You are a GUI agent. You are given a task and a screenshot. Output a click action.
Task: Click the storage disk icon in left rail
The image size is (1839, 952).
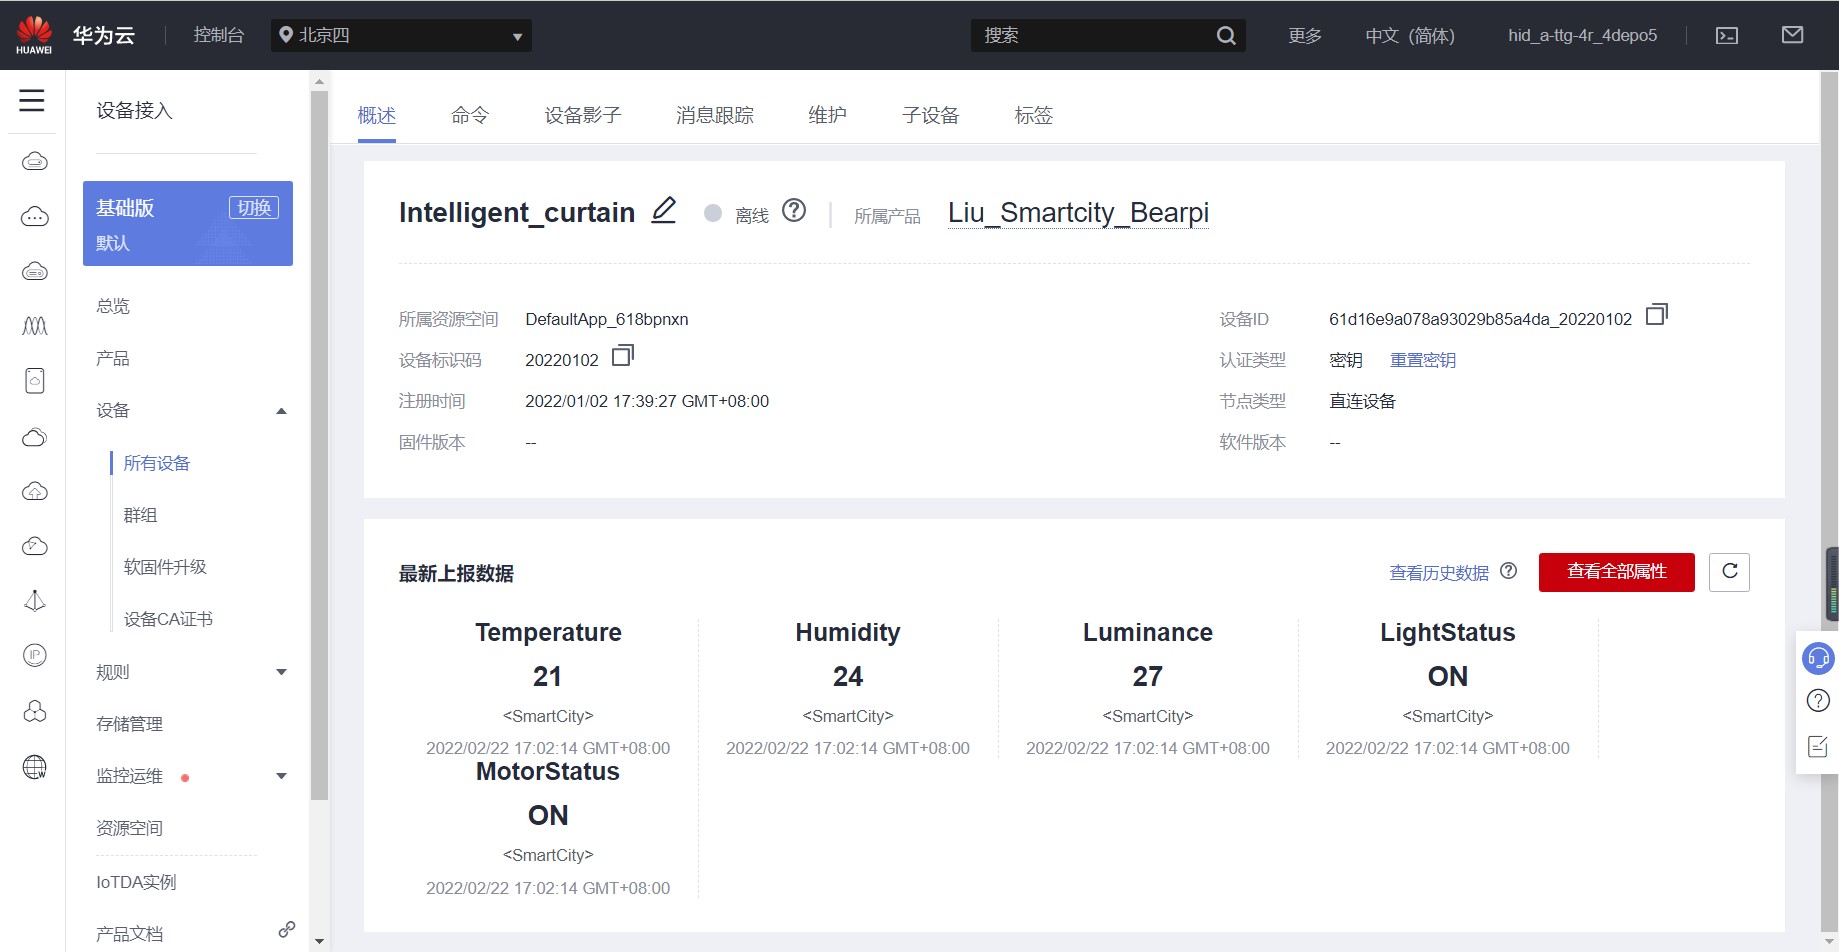35,381
